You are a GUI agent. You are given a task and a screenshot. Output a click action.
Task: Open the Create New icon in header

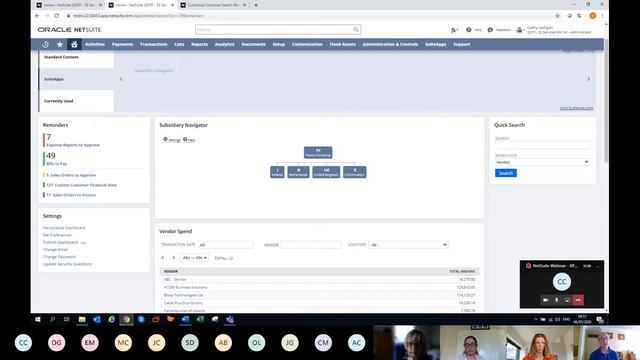pos(454,30)
